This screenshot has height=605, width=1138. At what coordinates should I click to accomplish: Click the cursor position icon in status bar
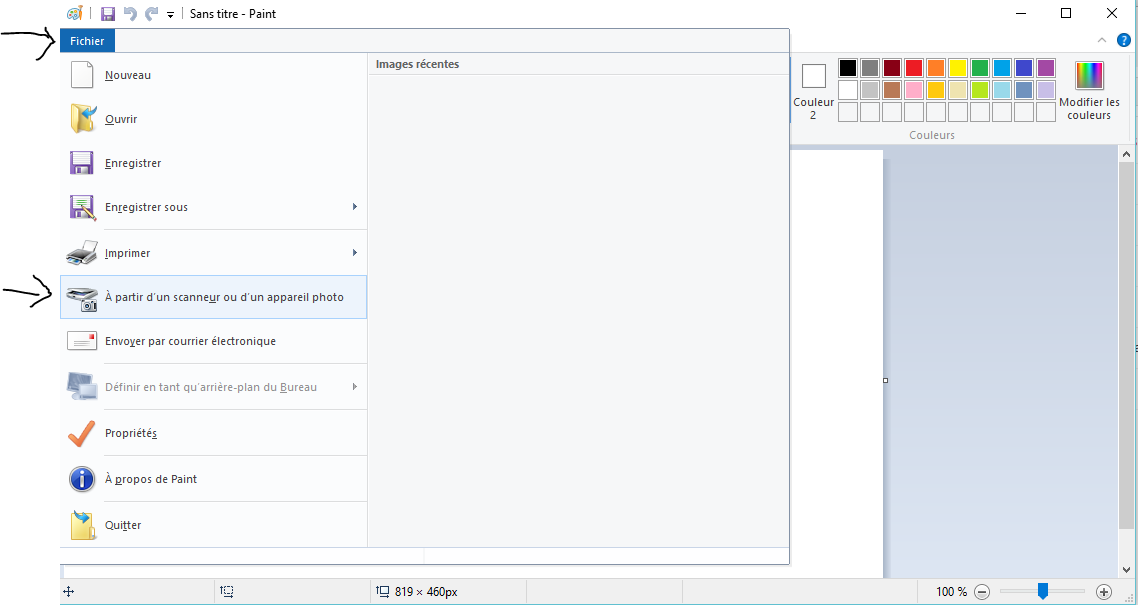point(69,592)
